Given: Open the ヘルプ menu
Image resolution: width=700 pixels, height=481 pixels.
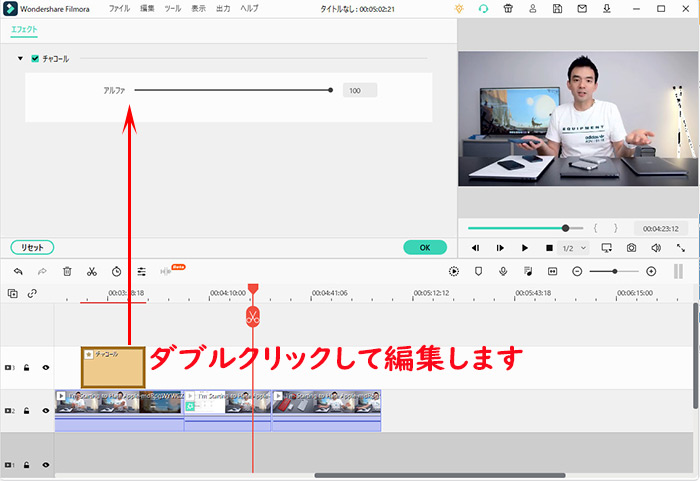Looking at the screenshot, I should [249, 8].
